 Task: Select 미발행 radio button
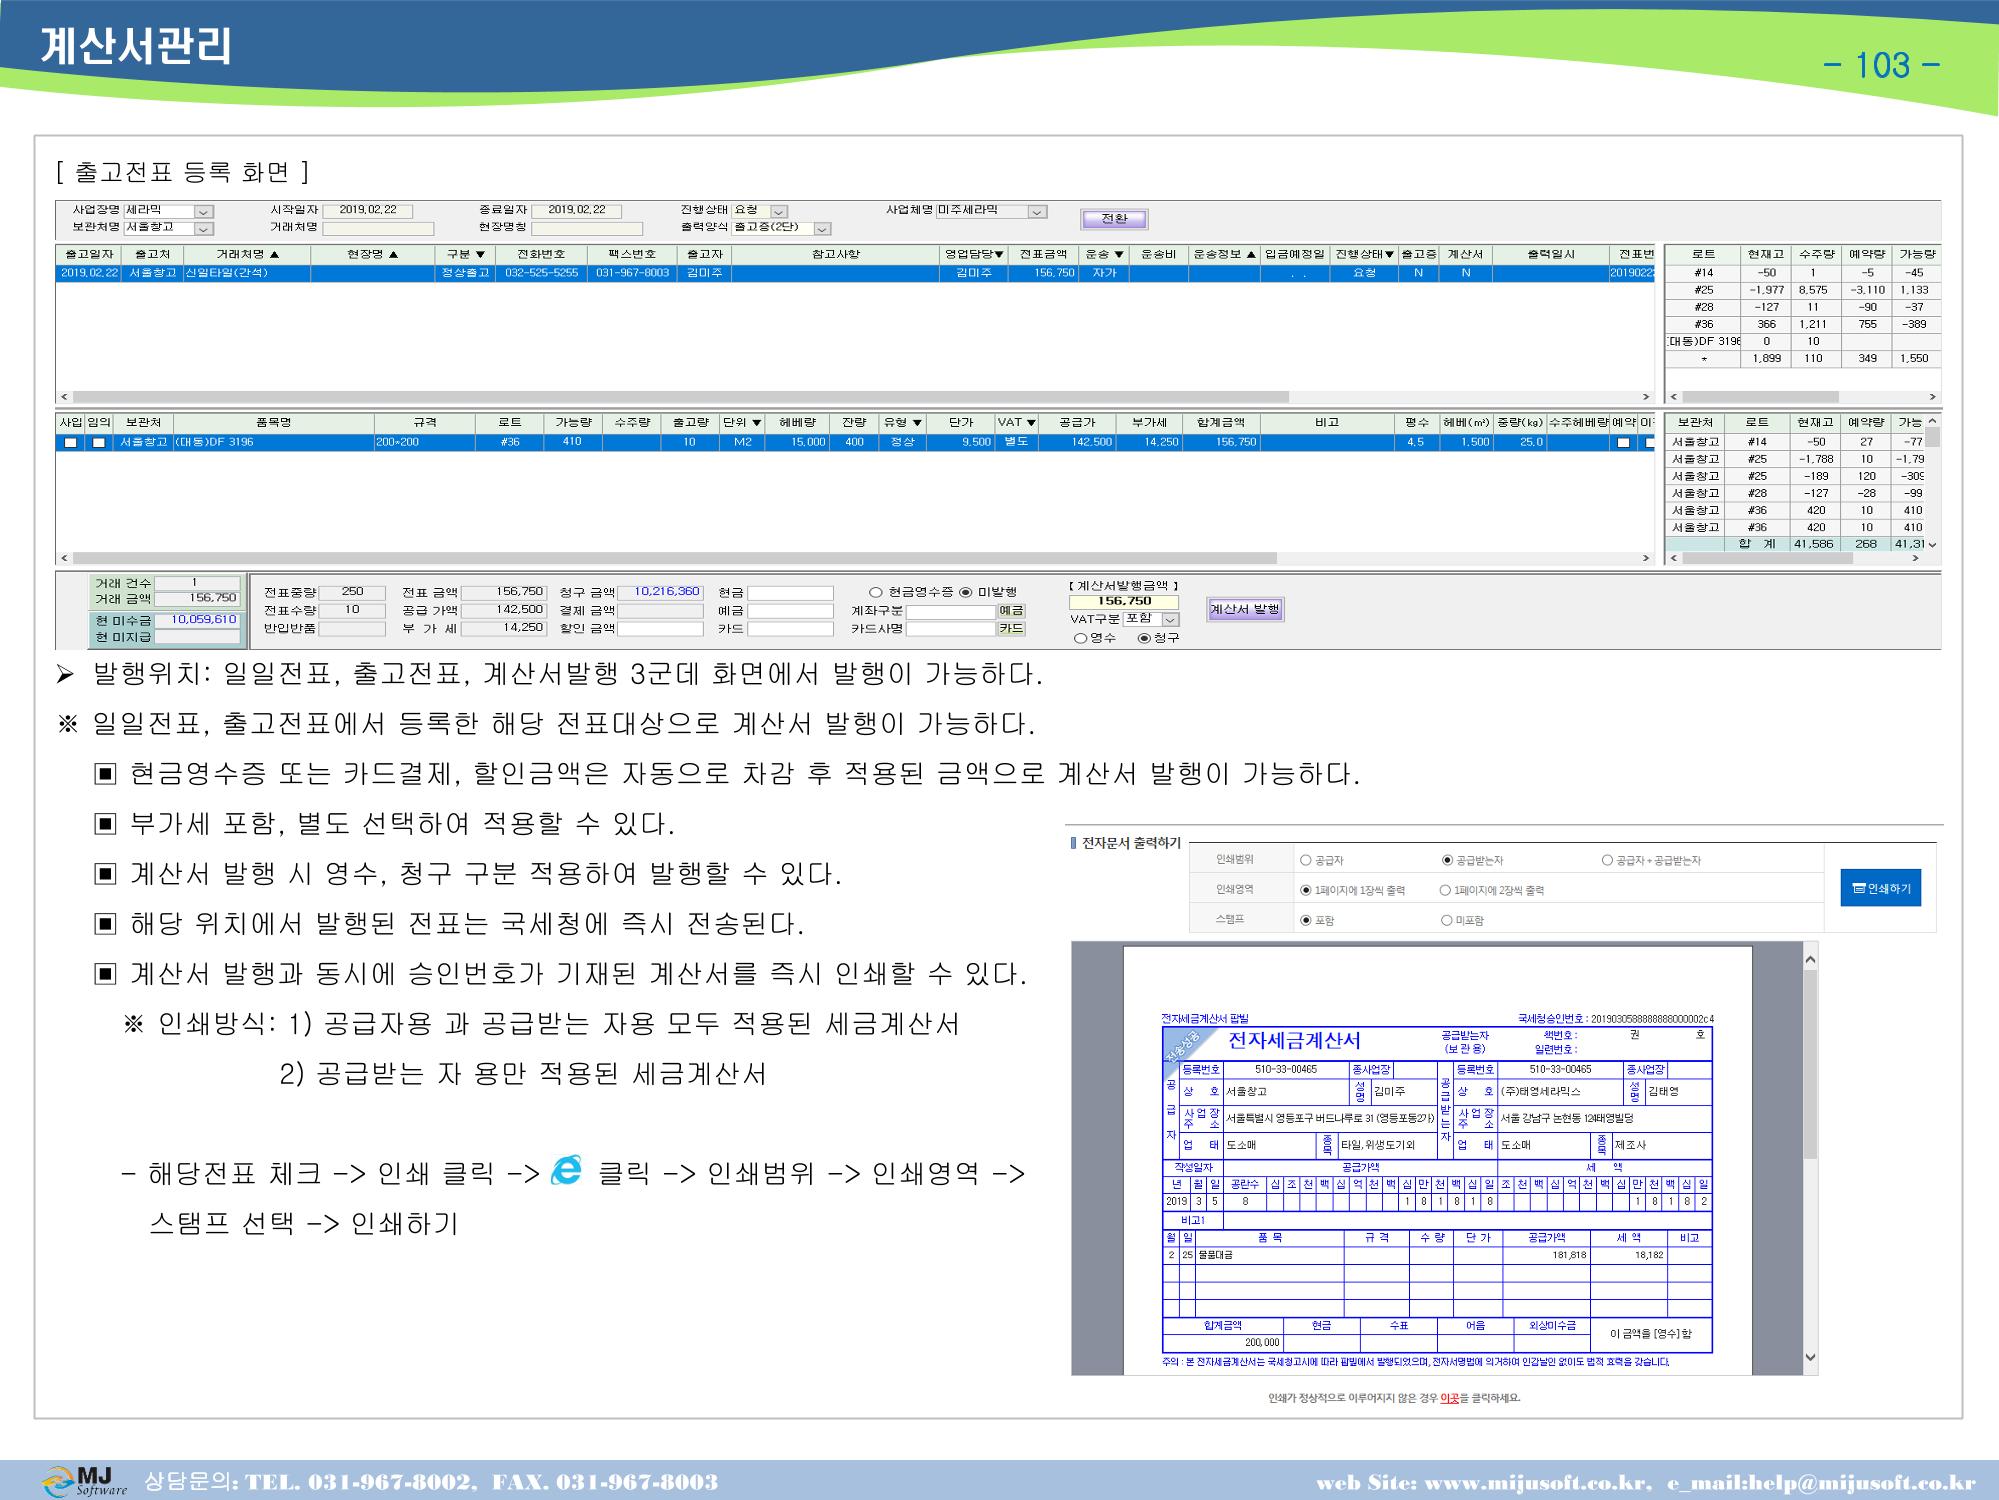(x=965, y=592)
